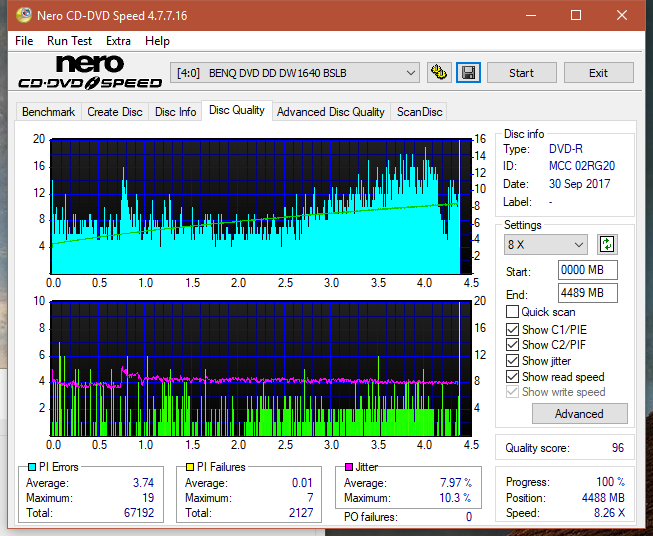Click the save floppy disk icon

468,73
